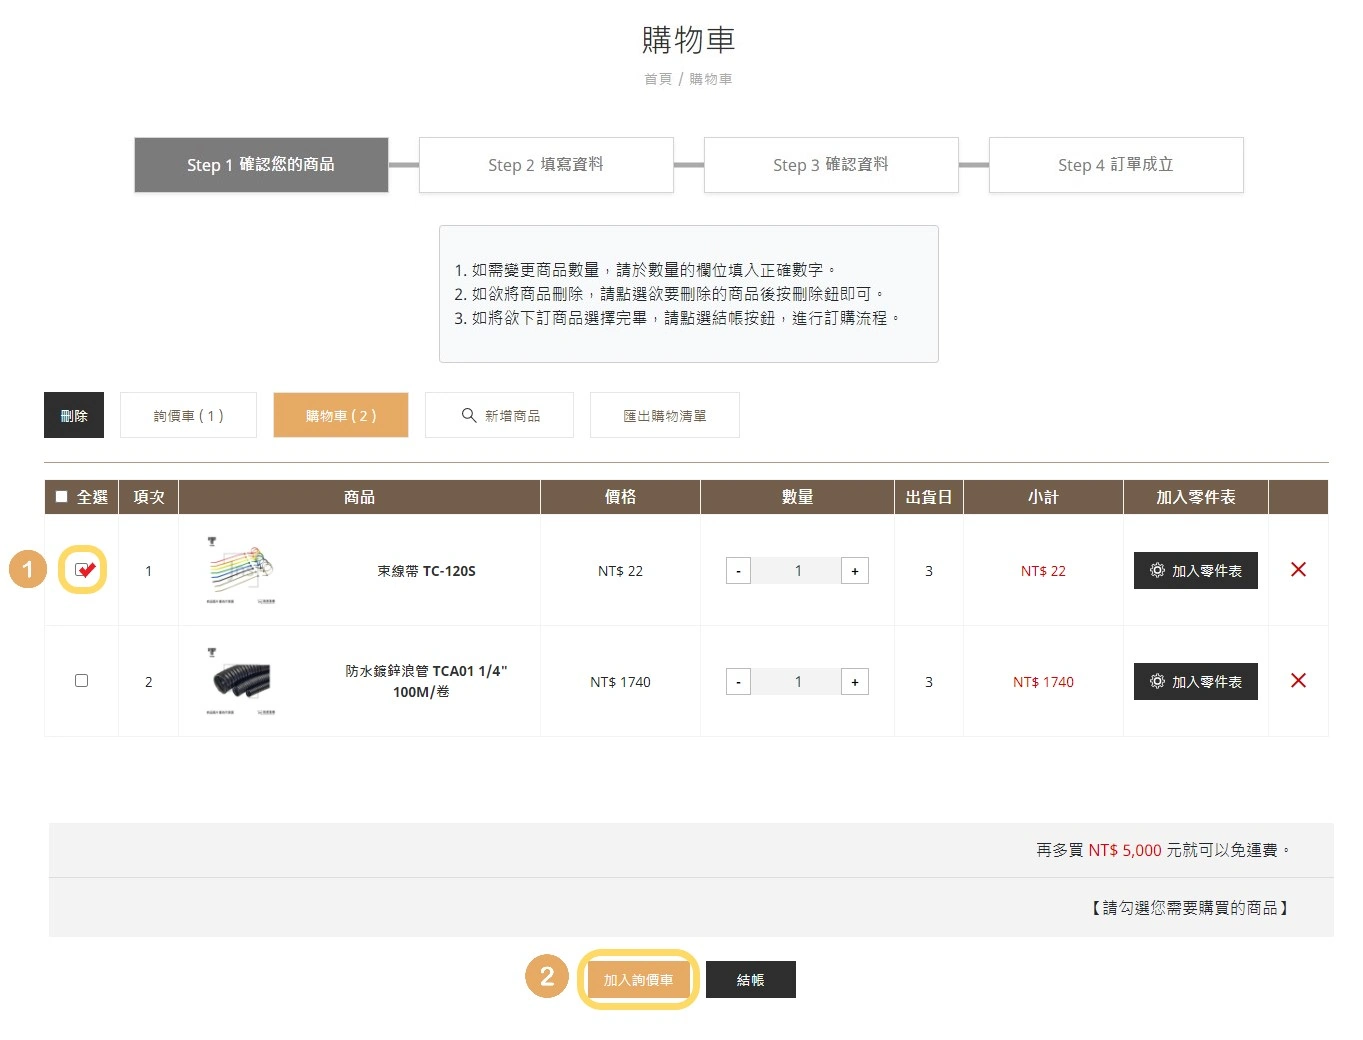Click the magnifier 新增商品 button
1363x1040 pixels.
499,416
